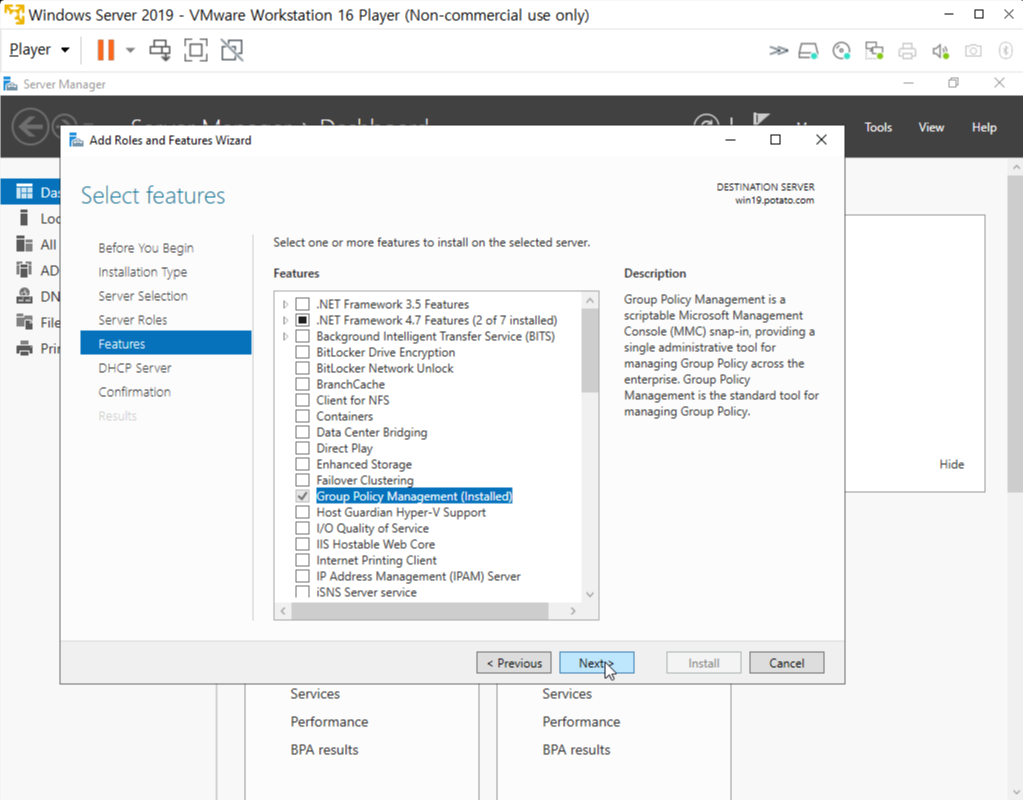Click the features list horizontal scrollbar thumb
1023x800 pixels.
click(x=420, y=611)
